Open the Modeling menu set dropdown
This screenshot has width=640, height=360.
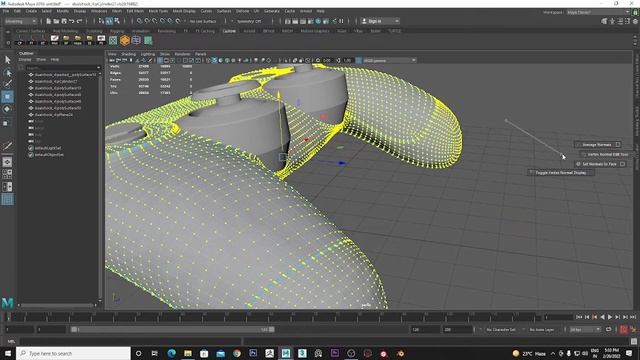click(x=20, y=21)
